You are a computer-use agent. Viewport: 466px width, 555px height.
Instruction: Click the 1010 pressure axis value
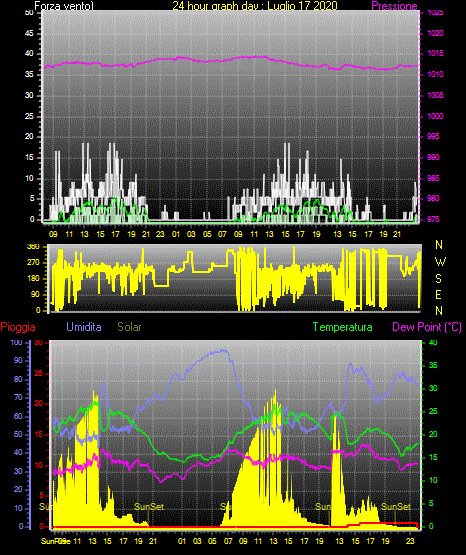pos(435,74)
